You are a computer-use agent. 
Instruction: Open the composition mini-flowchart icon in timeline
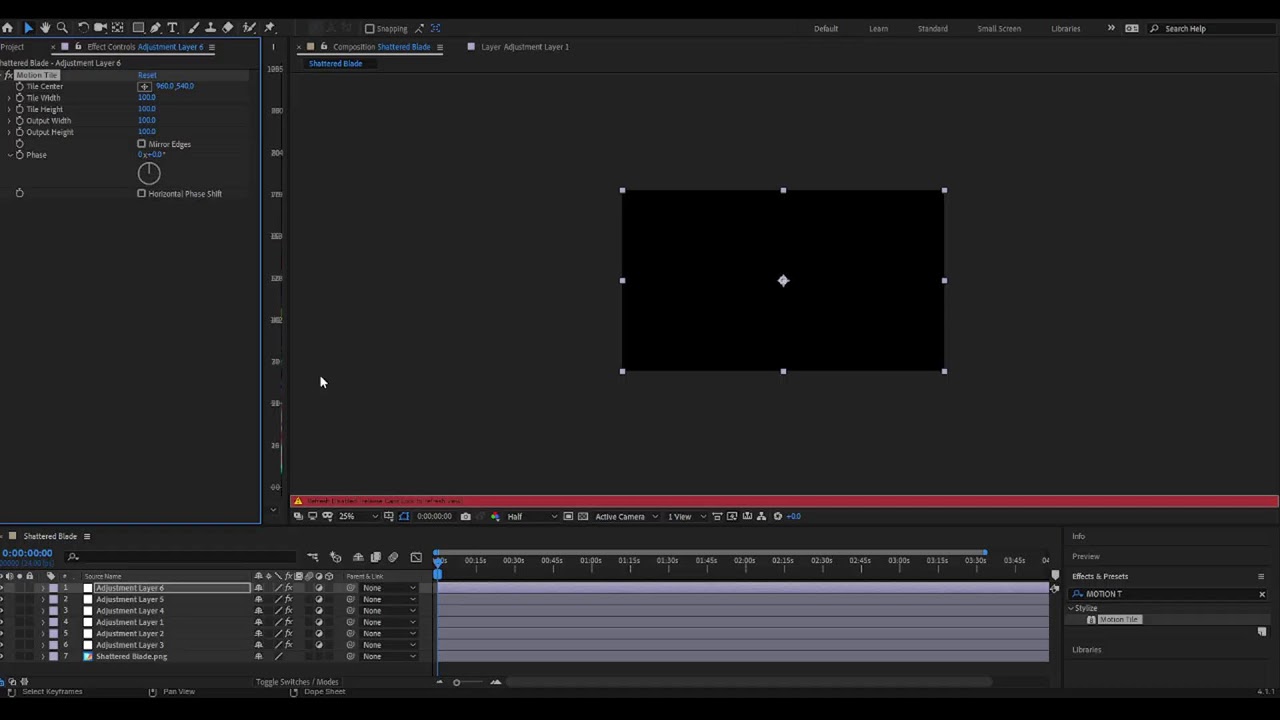coord(313,557)
